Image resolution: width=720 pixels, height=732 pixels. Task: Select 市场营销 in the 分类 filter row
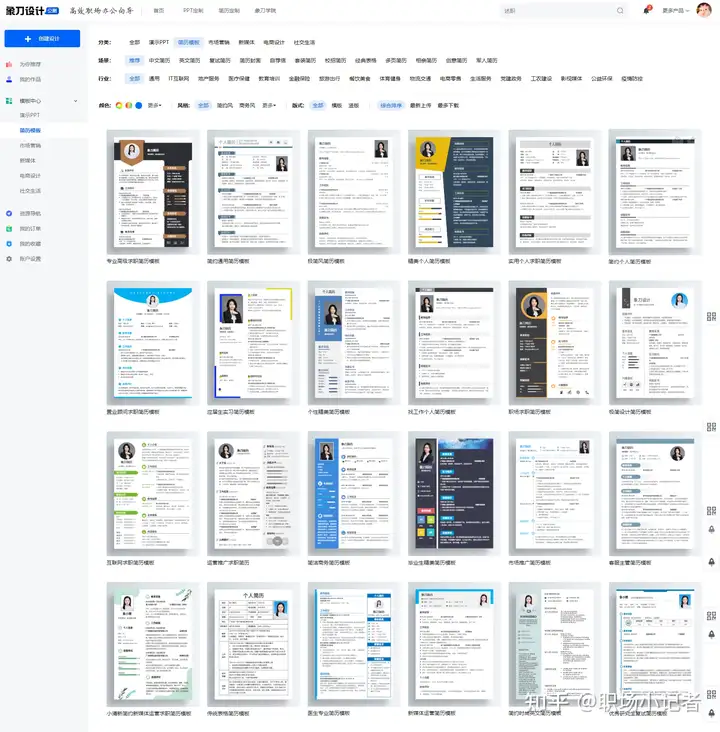[x=219, y=42]
